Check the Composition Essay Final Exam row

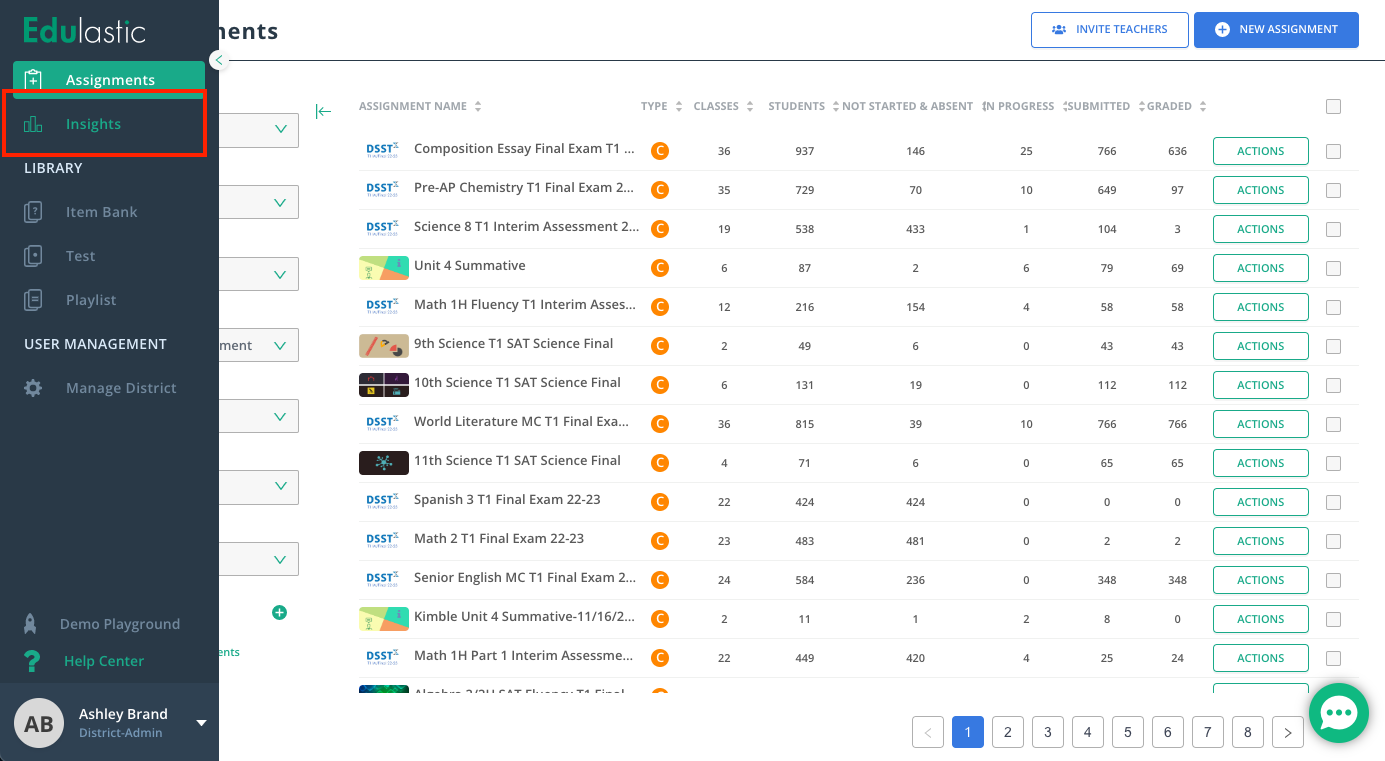pyautogui.click(x=1333, y=152)
